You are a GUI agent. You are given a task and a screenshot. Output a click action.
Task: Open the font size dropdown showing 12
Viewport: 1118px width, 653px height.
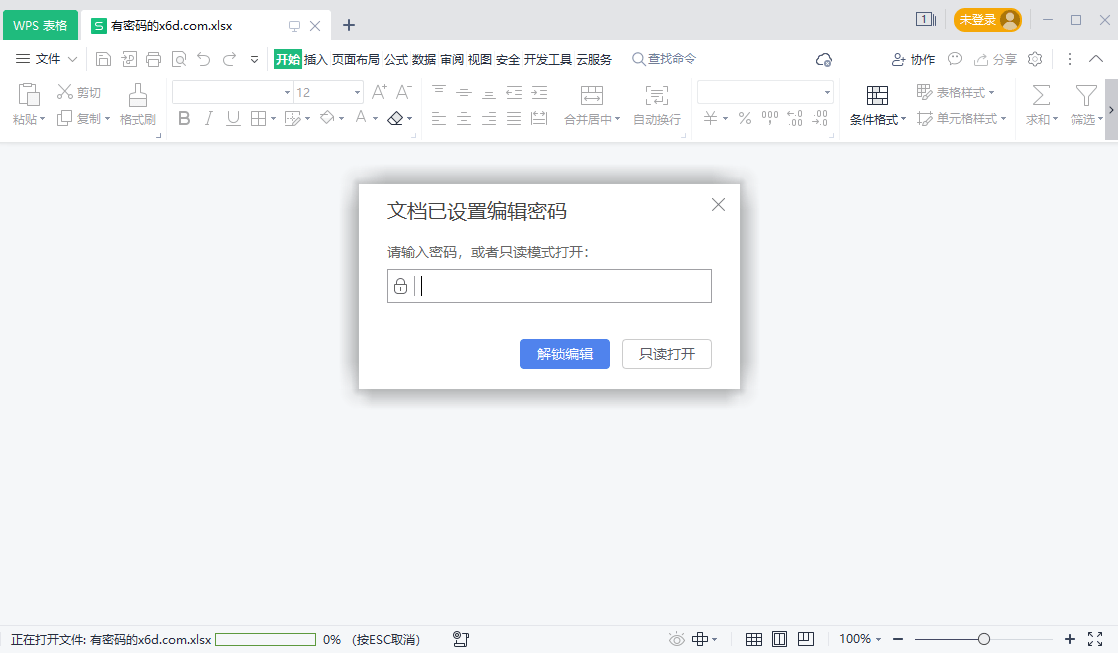357,92
